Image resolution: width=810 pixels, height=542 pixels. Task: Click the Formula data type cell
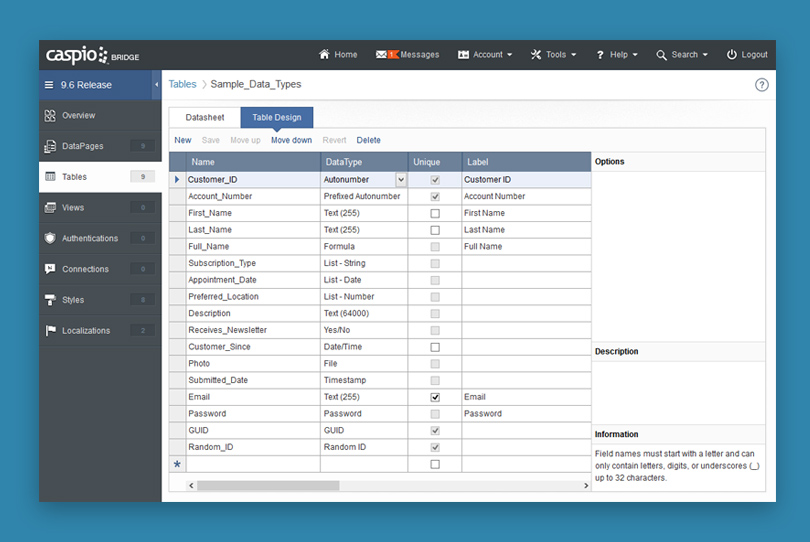[x=364, y=246]
